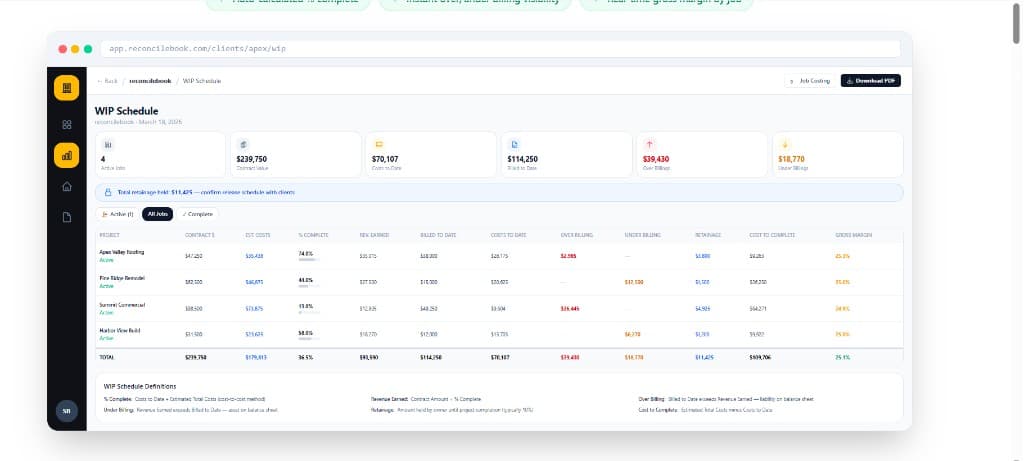Screen dimensions: 1024x461
Task: Select the bar chart icon in sidebar
Action: point(67,155)
